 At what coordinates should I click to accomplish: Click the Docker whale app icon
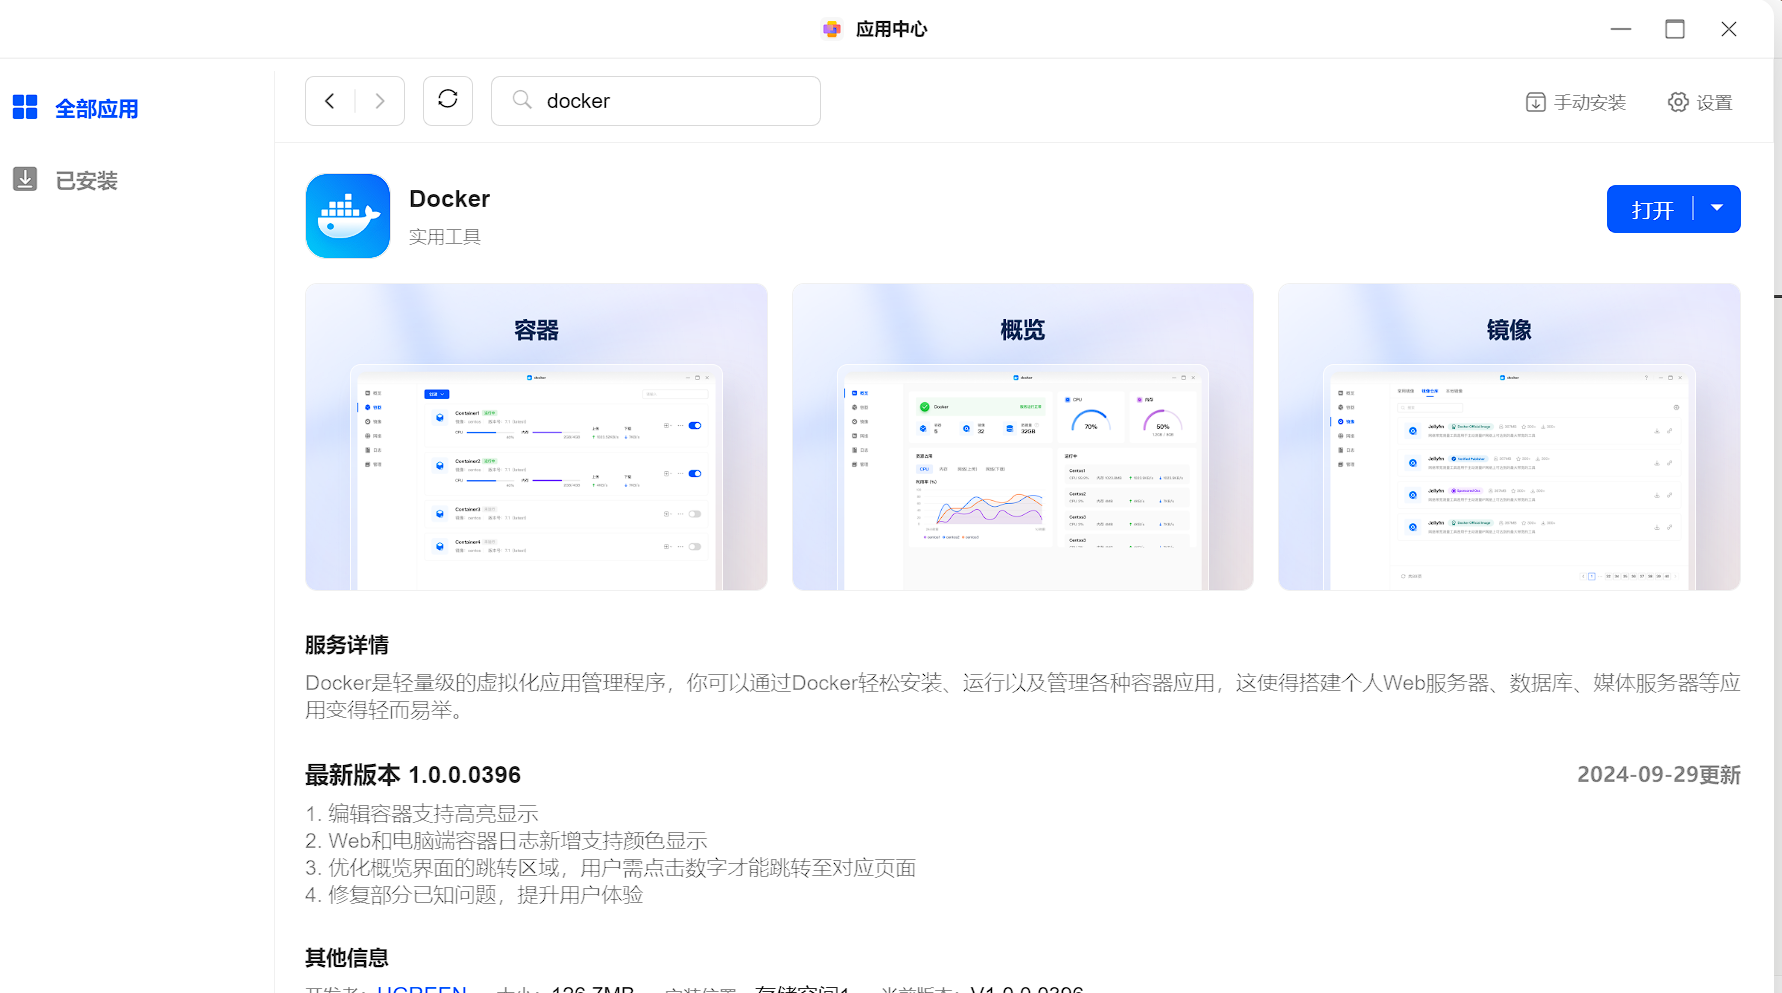tap(348, 216)
